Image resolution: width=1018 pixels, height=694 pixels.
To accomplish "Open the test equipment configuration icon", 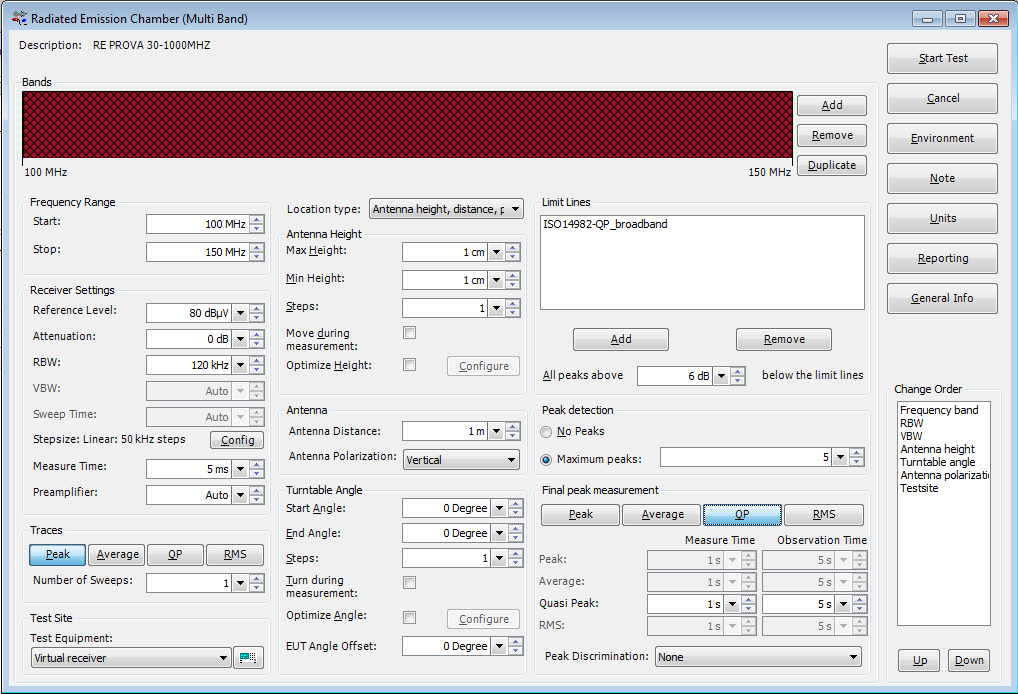I will pos(248,658).
